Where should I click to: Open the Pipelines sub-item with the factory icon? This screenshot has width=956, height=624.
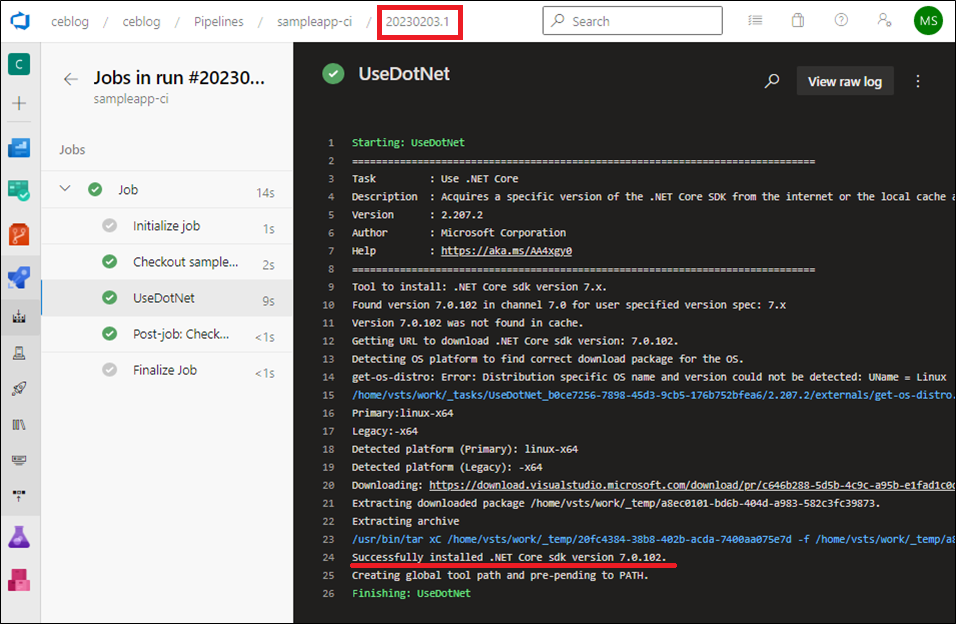(19, 317)
